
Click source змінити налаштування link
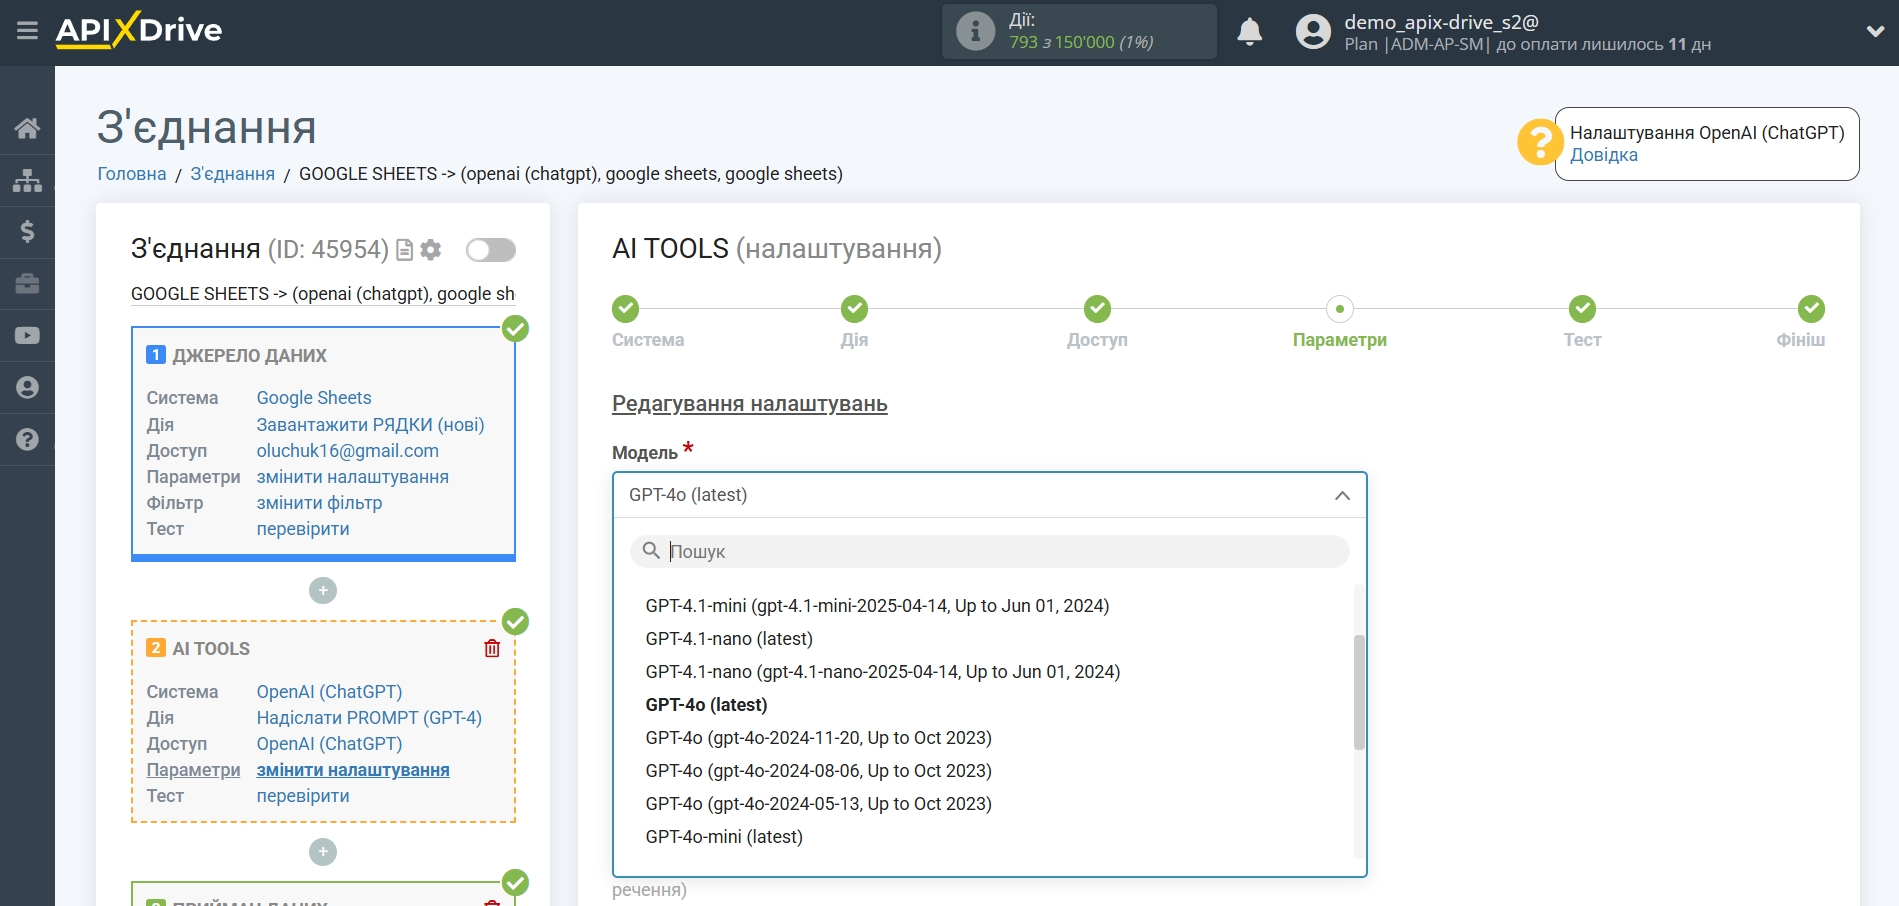coord(353,477)
